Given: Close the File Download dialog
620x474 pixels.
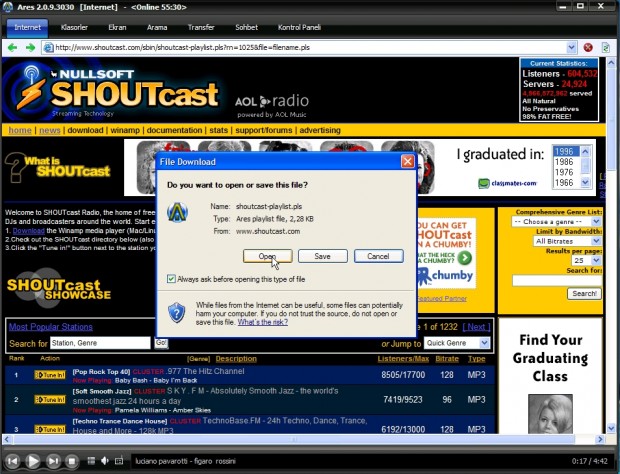Looking at the screenshot, I should pos(407,161).
